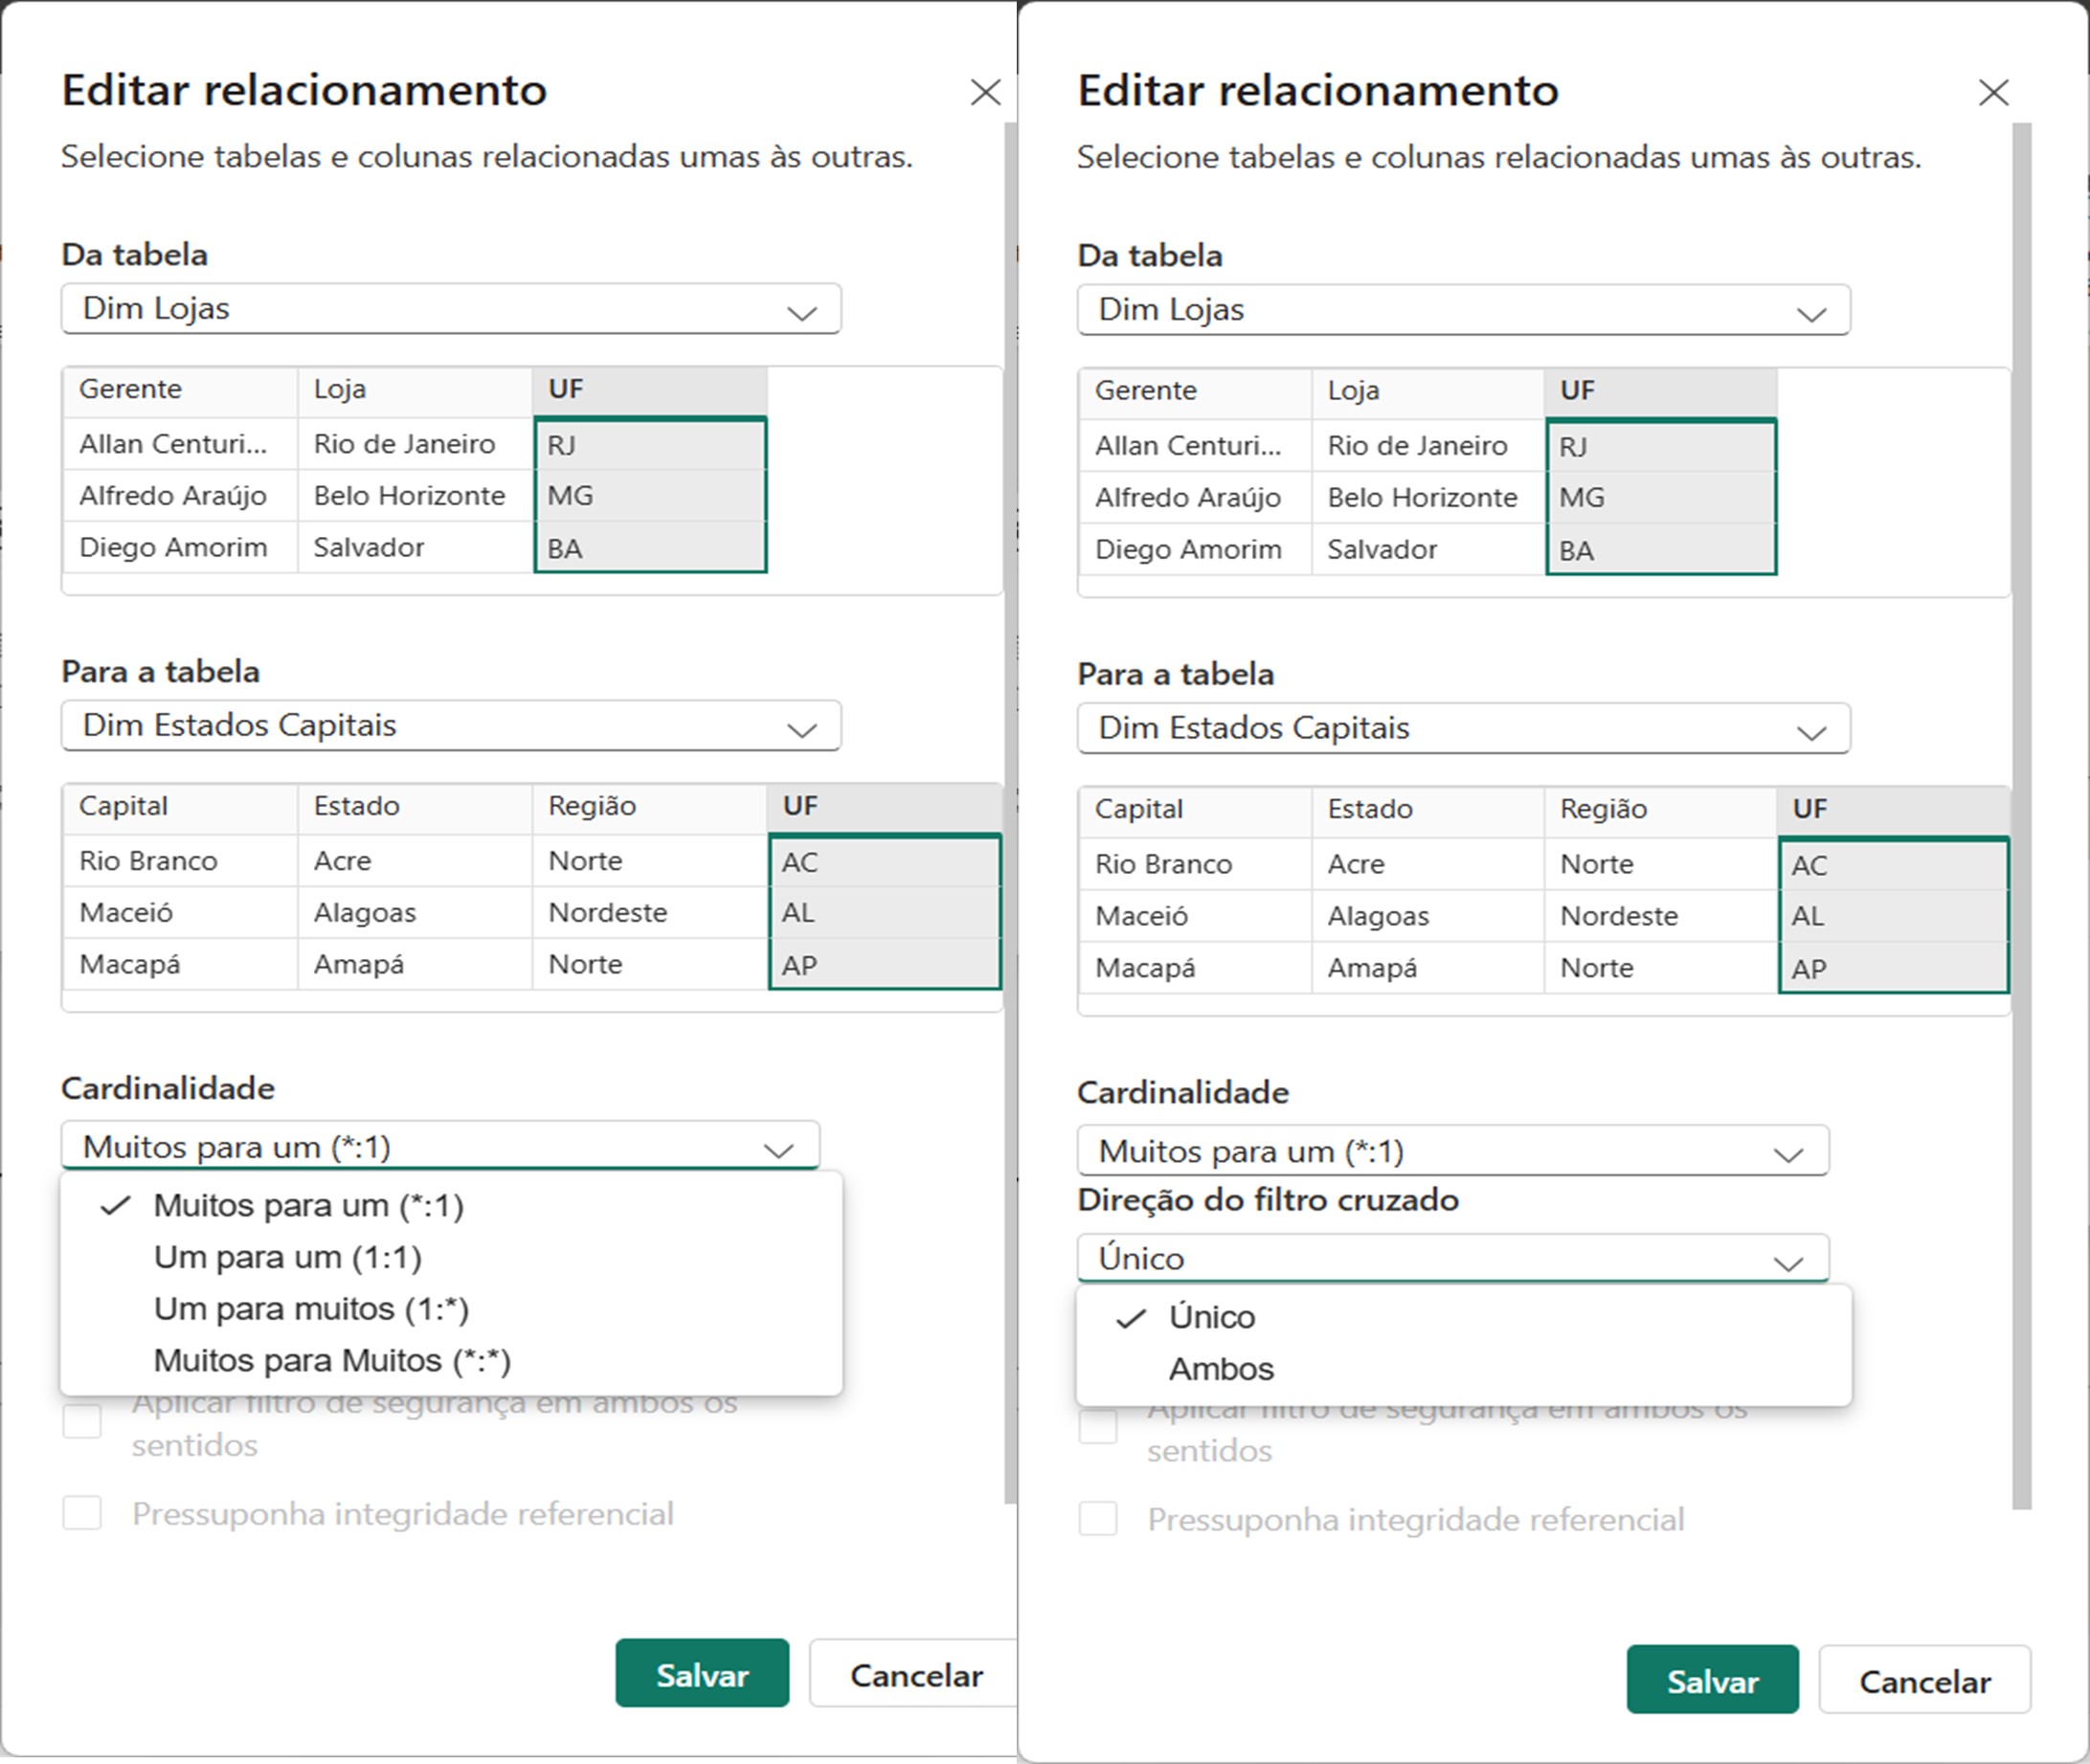Open left Dim Lojas table dropdown

[451, 309]
